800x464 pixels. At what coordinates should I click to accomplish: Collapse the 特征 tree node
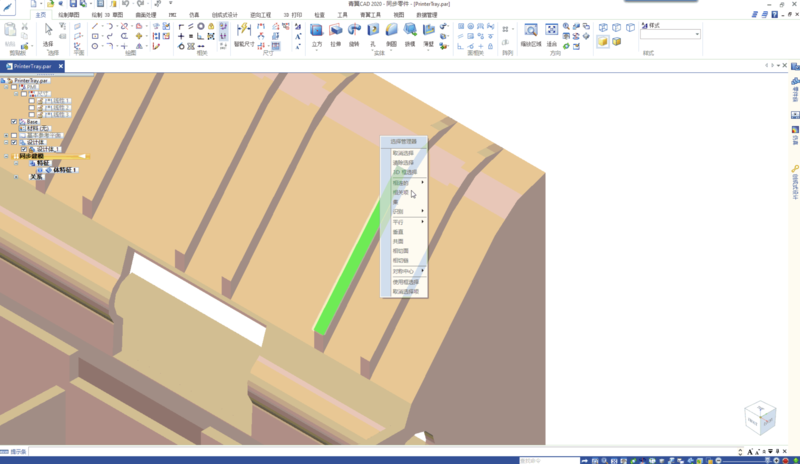click(16, 163)
